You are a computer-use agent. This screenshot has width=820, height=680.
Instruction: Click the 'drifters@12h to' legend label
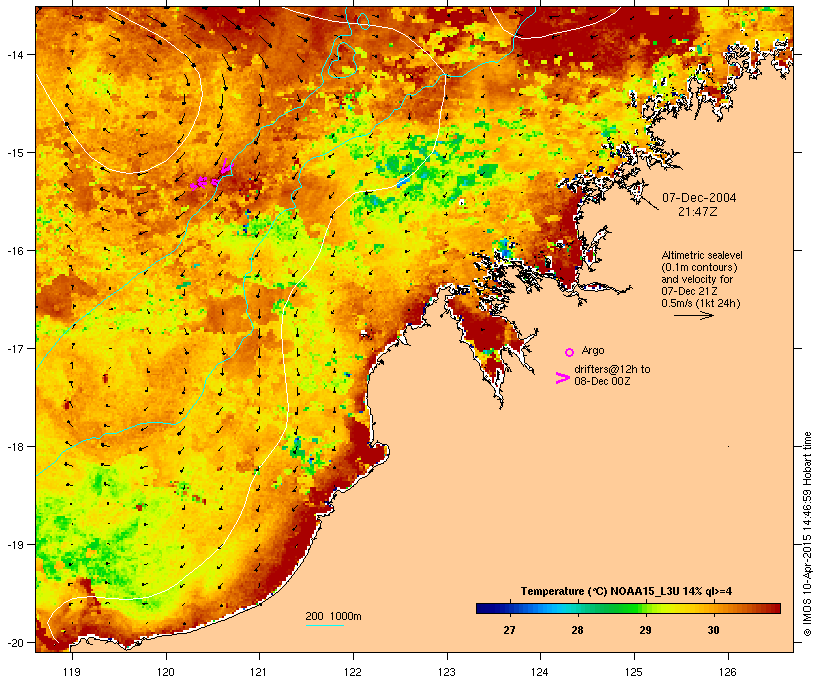[612, 369]
